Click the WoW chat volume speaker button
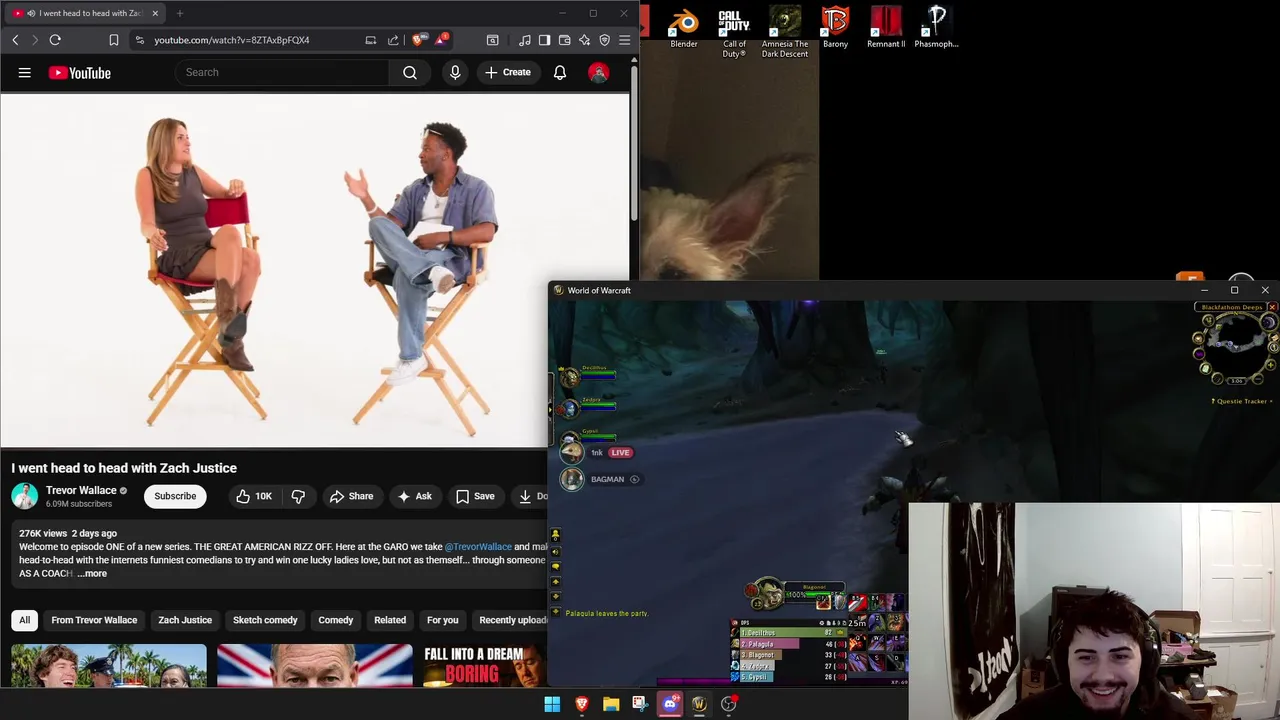Screen dimensions: 1280x720 tap(556, 551)
